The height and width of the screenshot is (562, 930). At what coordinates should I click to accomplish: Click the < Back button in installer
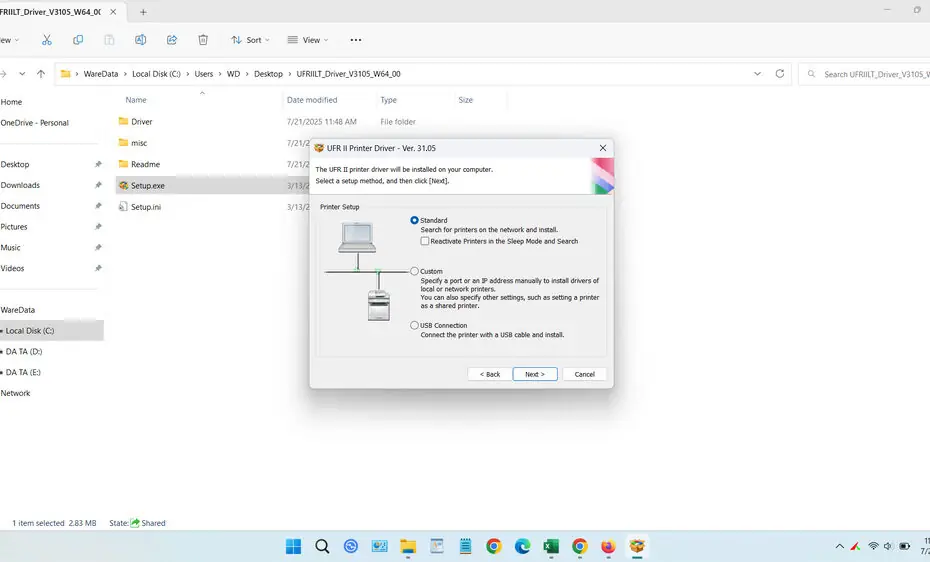point(490,374)
